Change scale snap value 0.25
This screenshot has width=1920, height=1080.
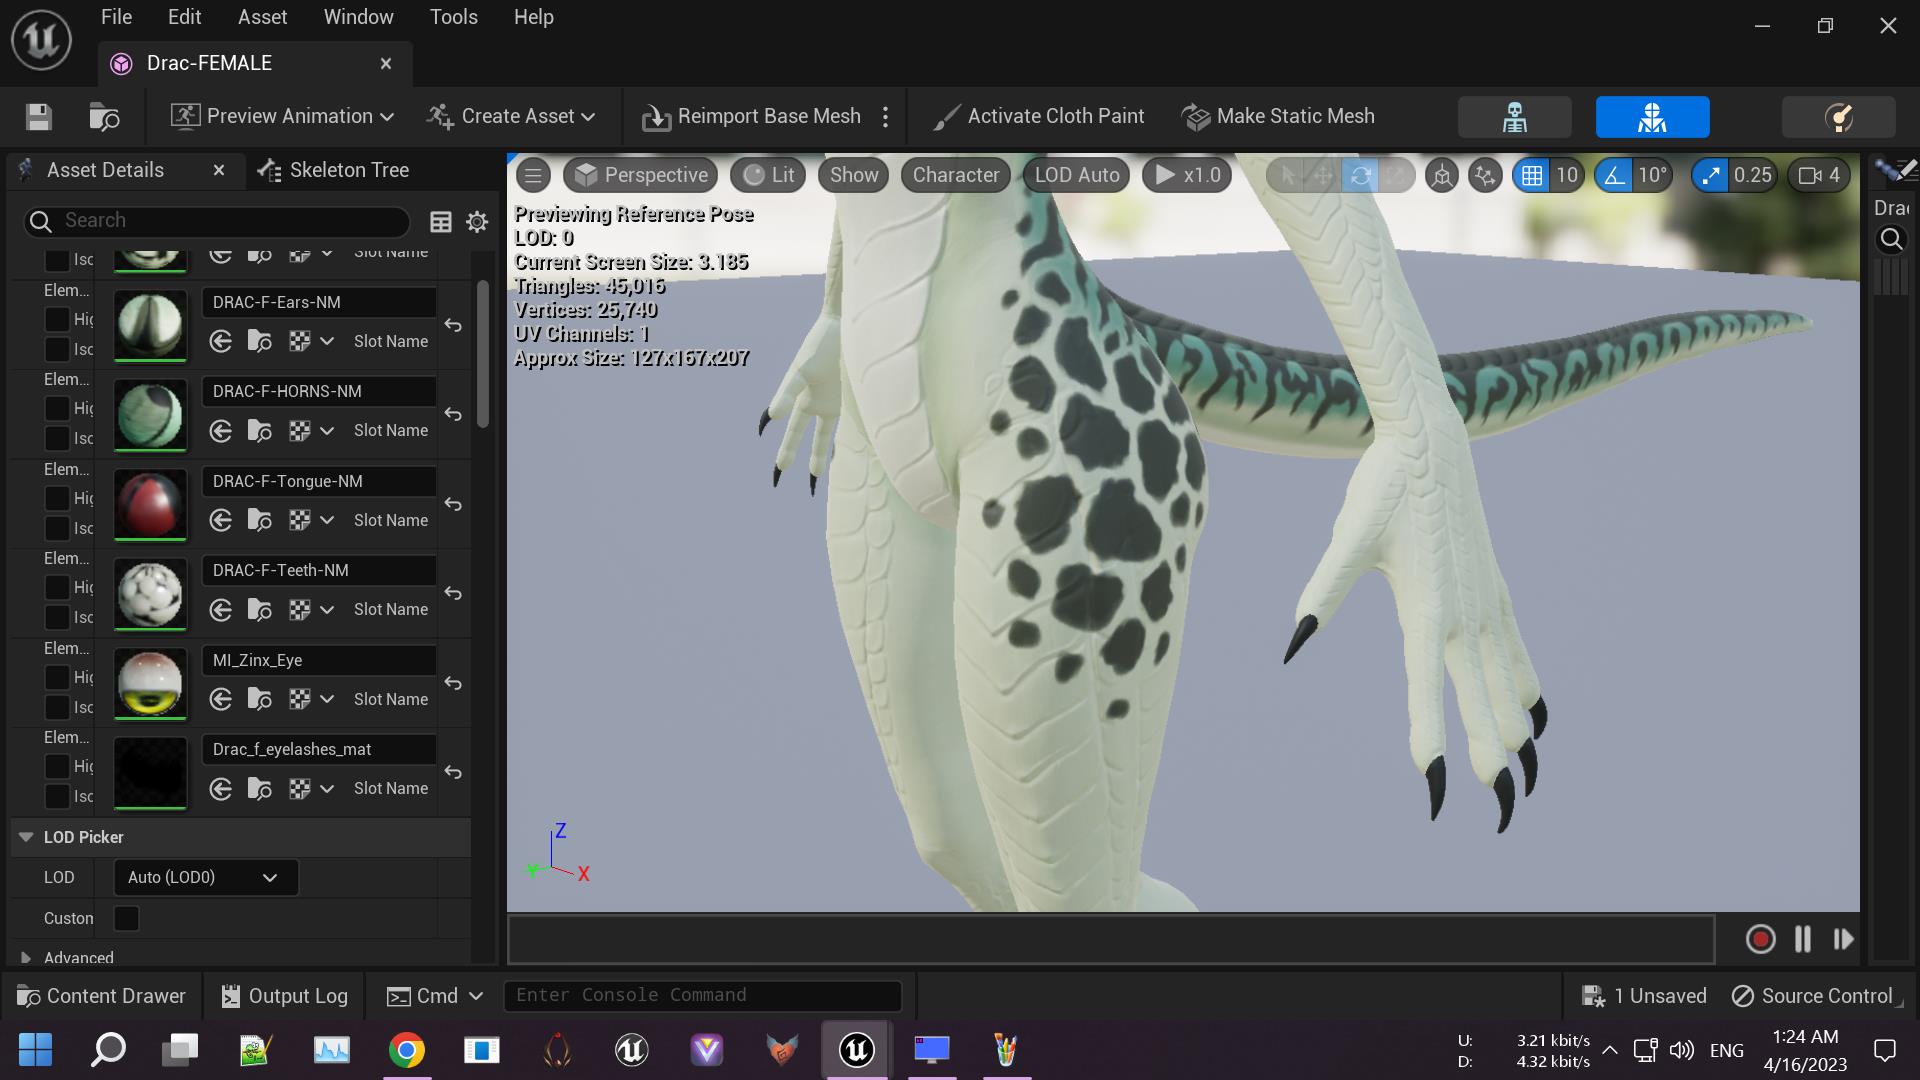(1752, 176)
